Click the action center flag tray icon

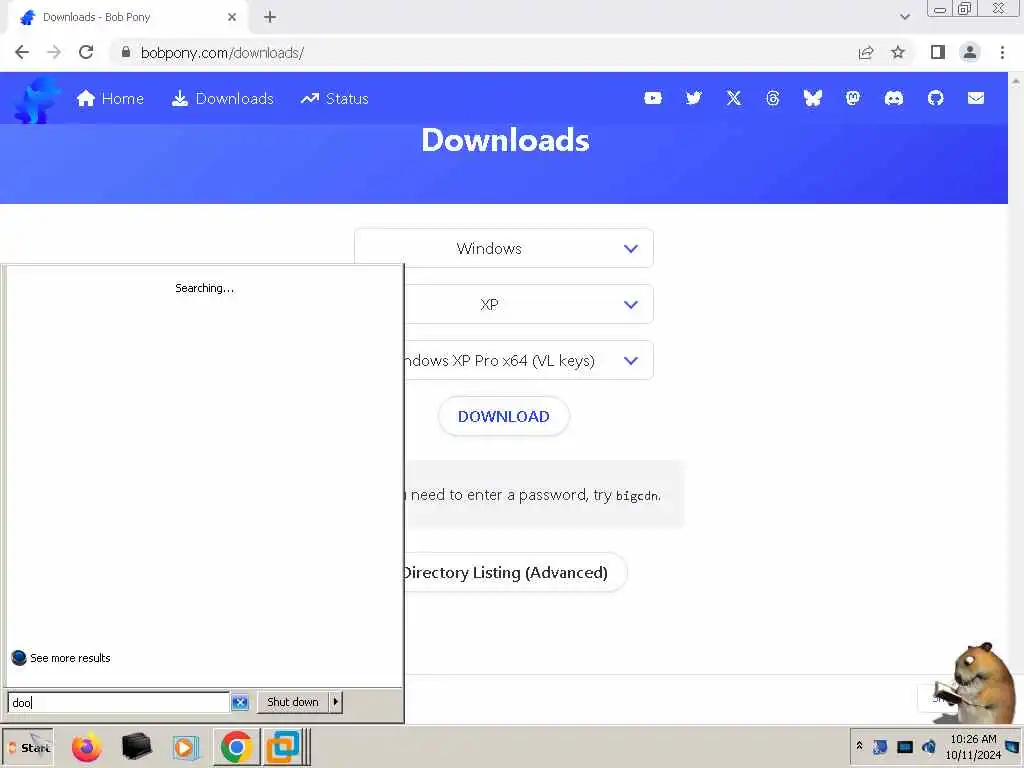click(880, 746)
